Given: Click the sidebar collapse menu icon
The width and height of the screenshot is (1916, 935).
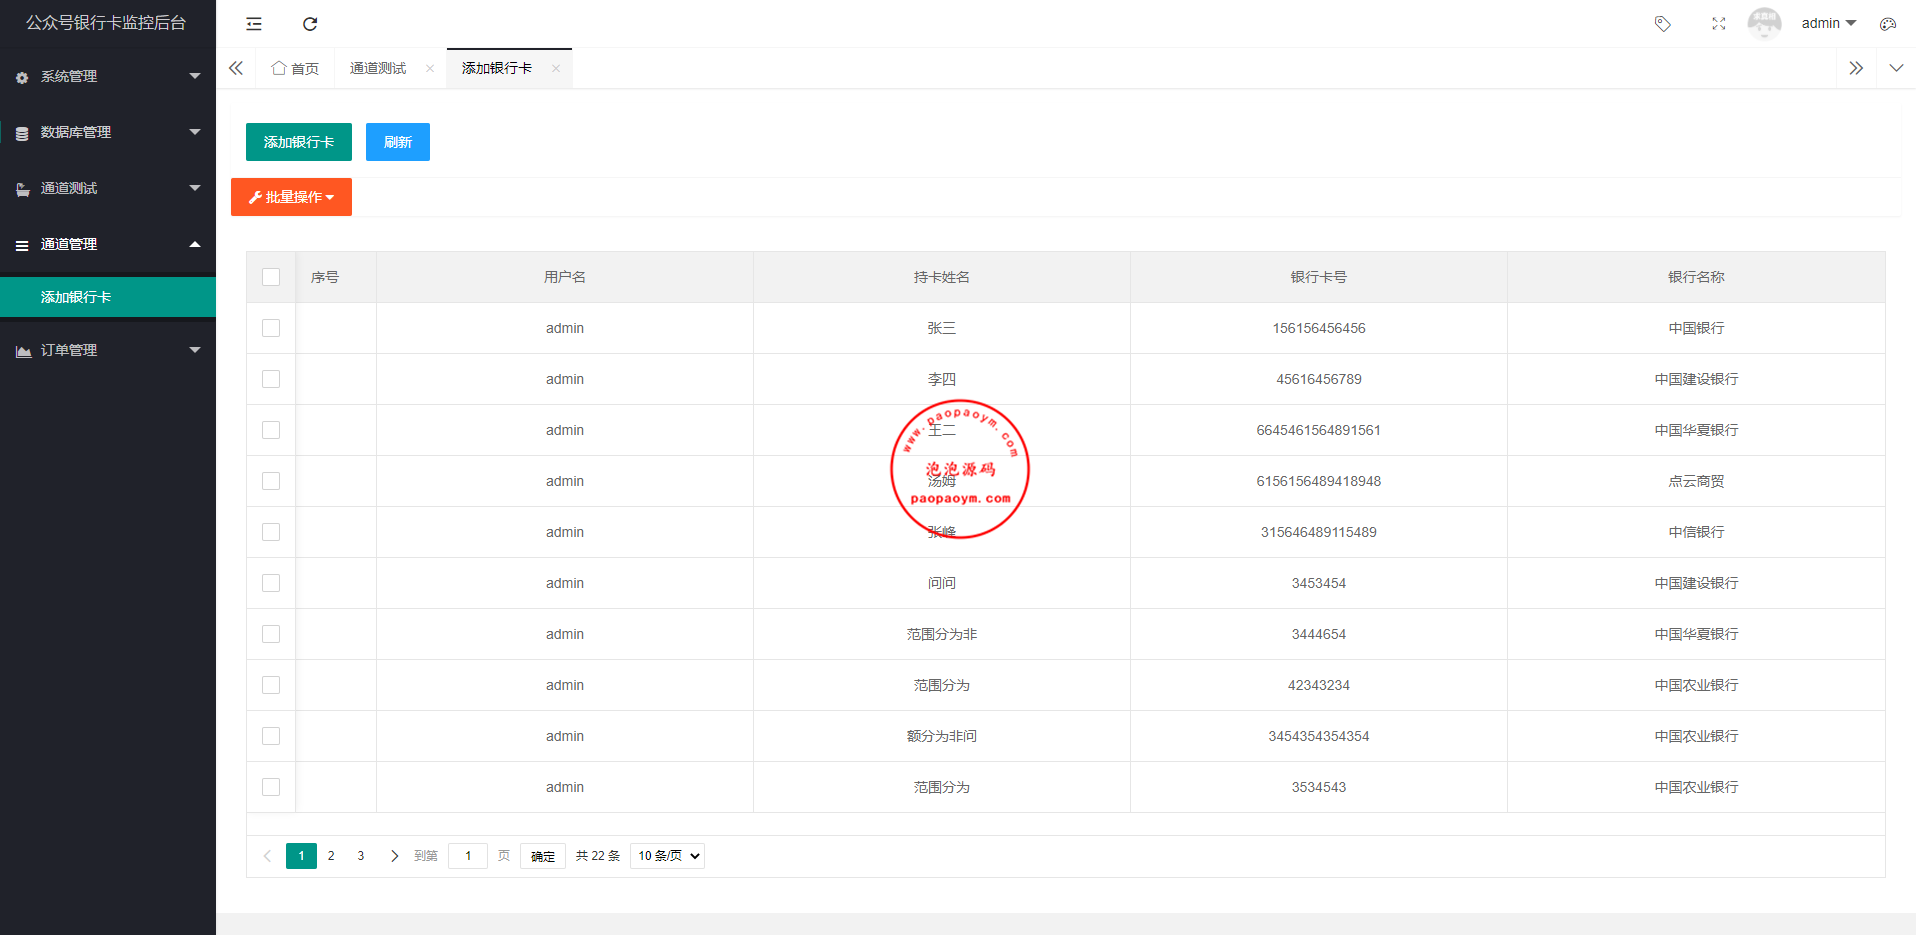Looking at the screenshot, I should 254,24.
